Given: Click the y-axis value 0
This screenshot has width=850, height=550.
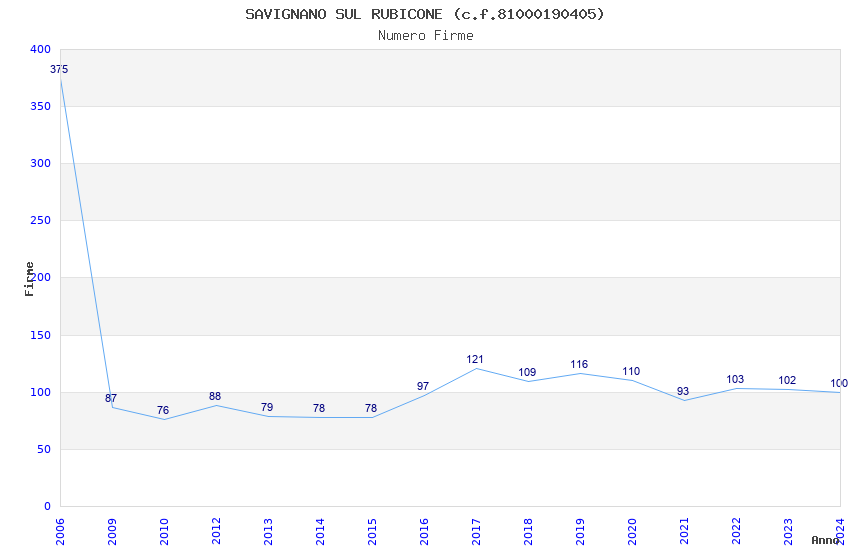Looking at the screenshot, I should click(48, 506).
